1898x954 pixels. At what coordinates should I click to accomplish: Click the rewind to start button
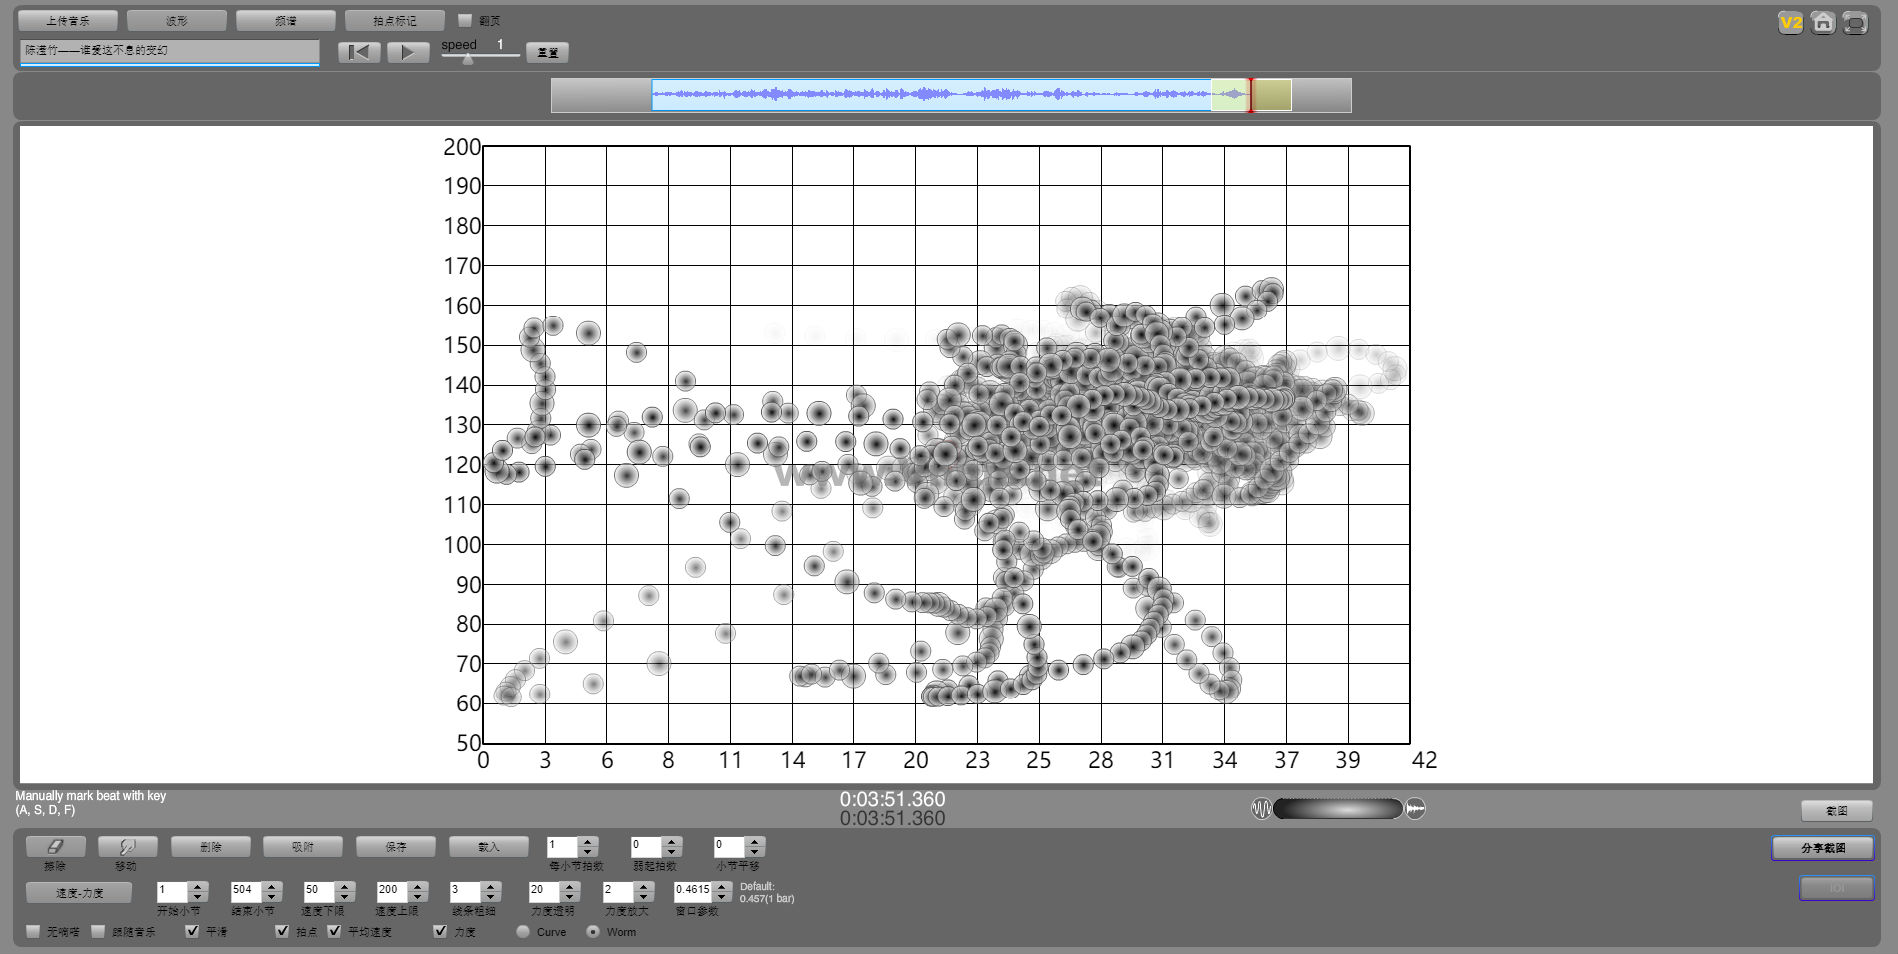coord(359,52)
